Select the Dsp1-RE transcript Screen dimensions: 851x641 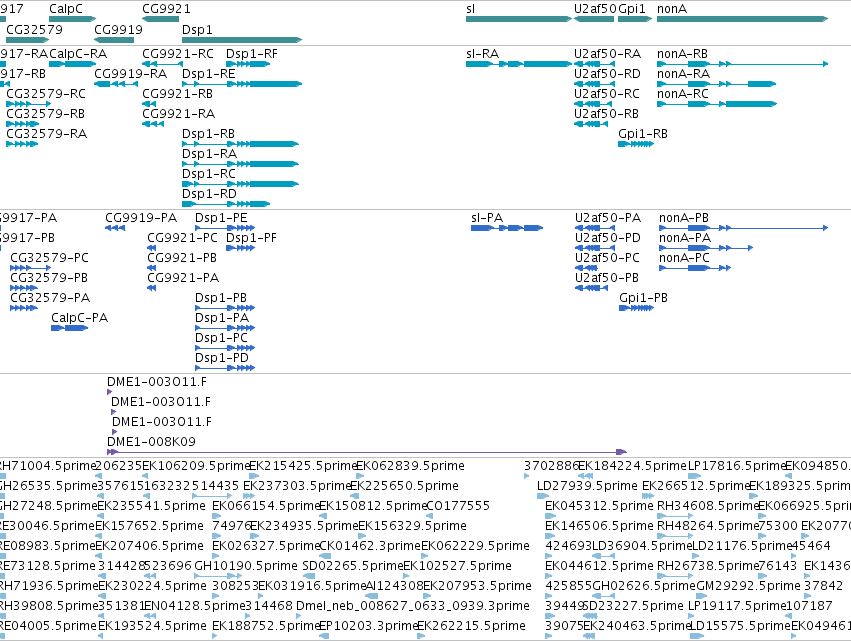tap(242, 84)
